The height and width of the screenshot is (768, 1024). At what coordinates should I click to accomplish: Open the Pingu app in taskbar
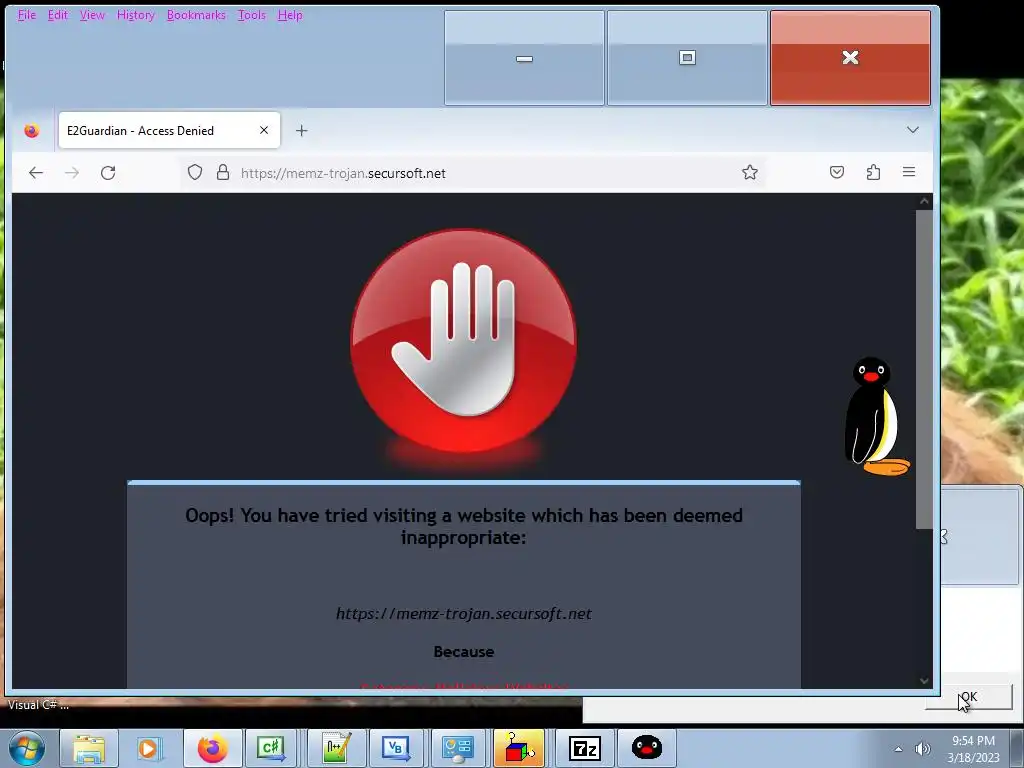647,748
